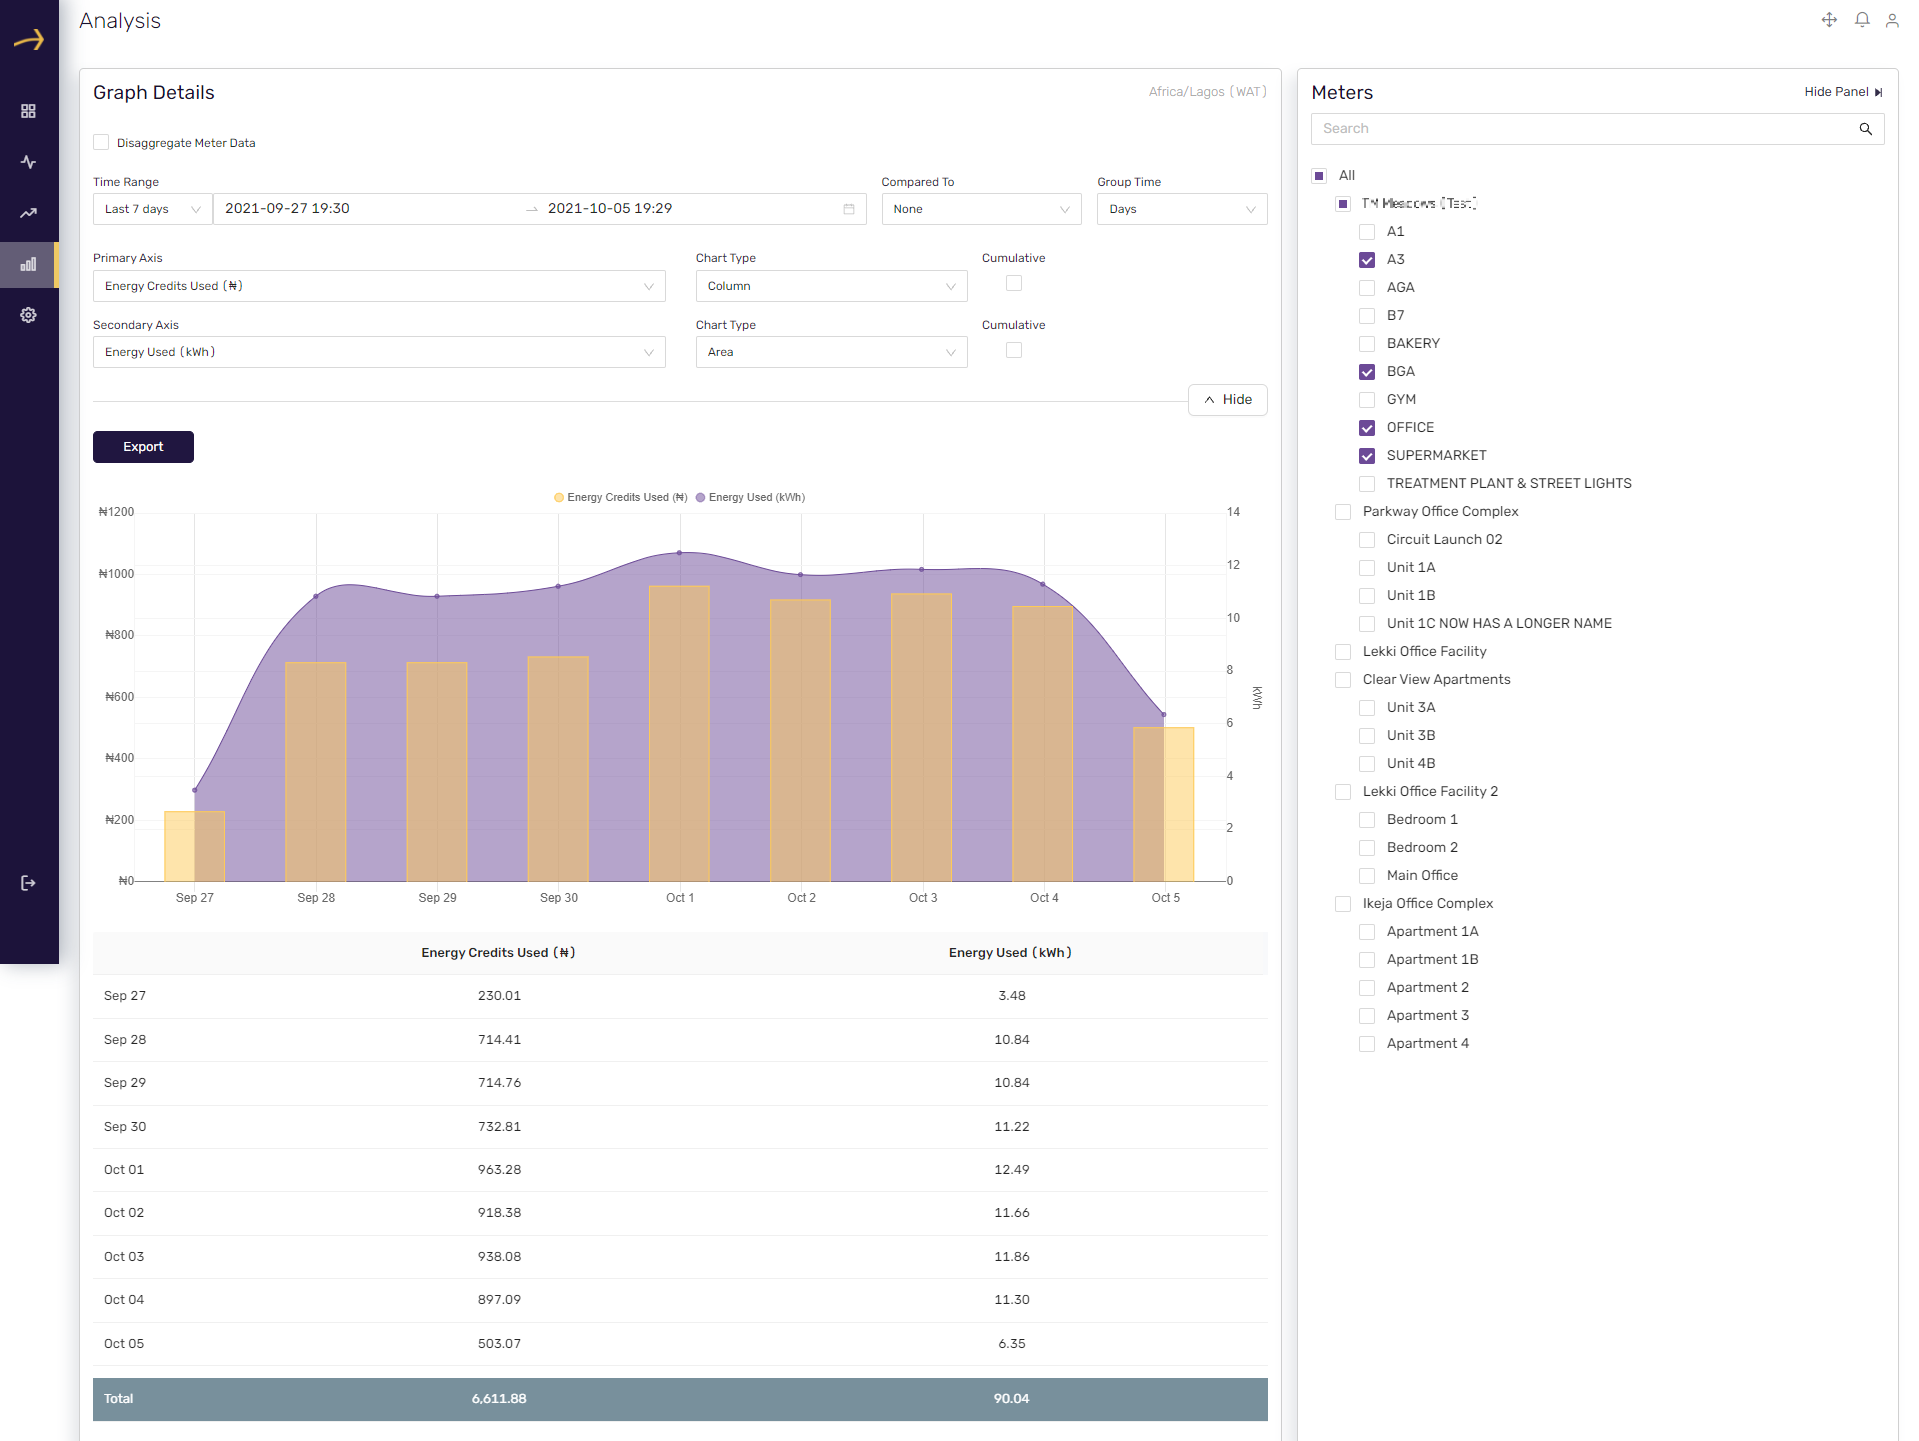Click the Export button
This screenshot has width=1919, height=1441.
(143, 447)
